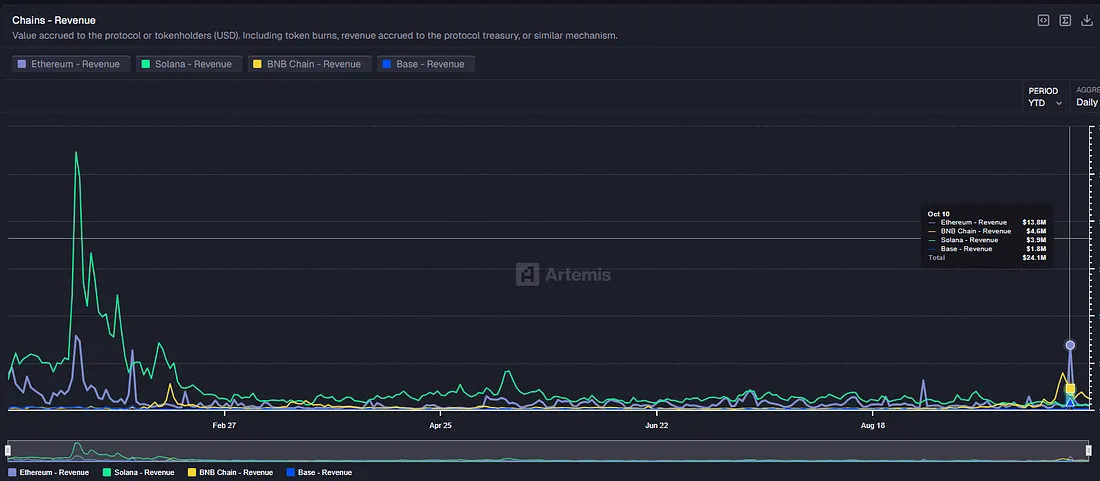Click the yellow BNB Chain marker on Oct 10

tap(1070, 388)
